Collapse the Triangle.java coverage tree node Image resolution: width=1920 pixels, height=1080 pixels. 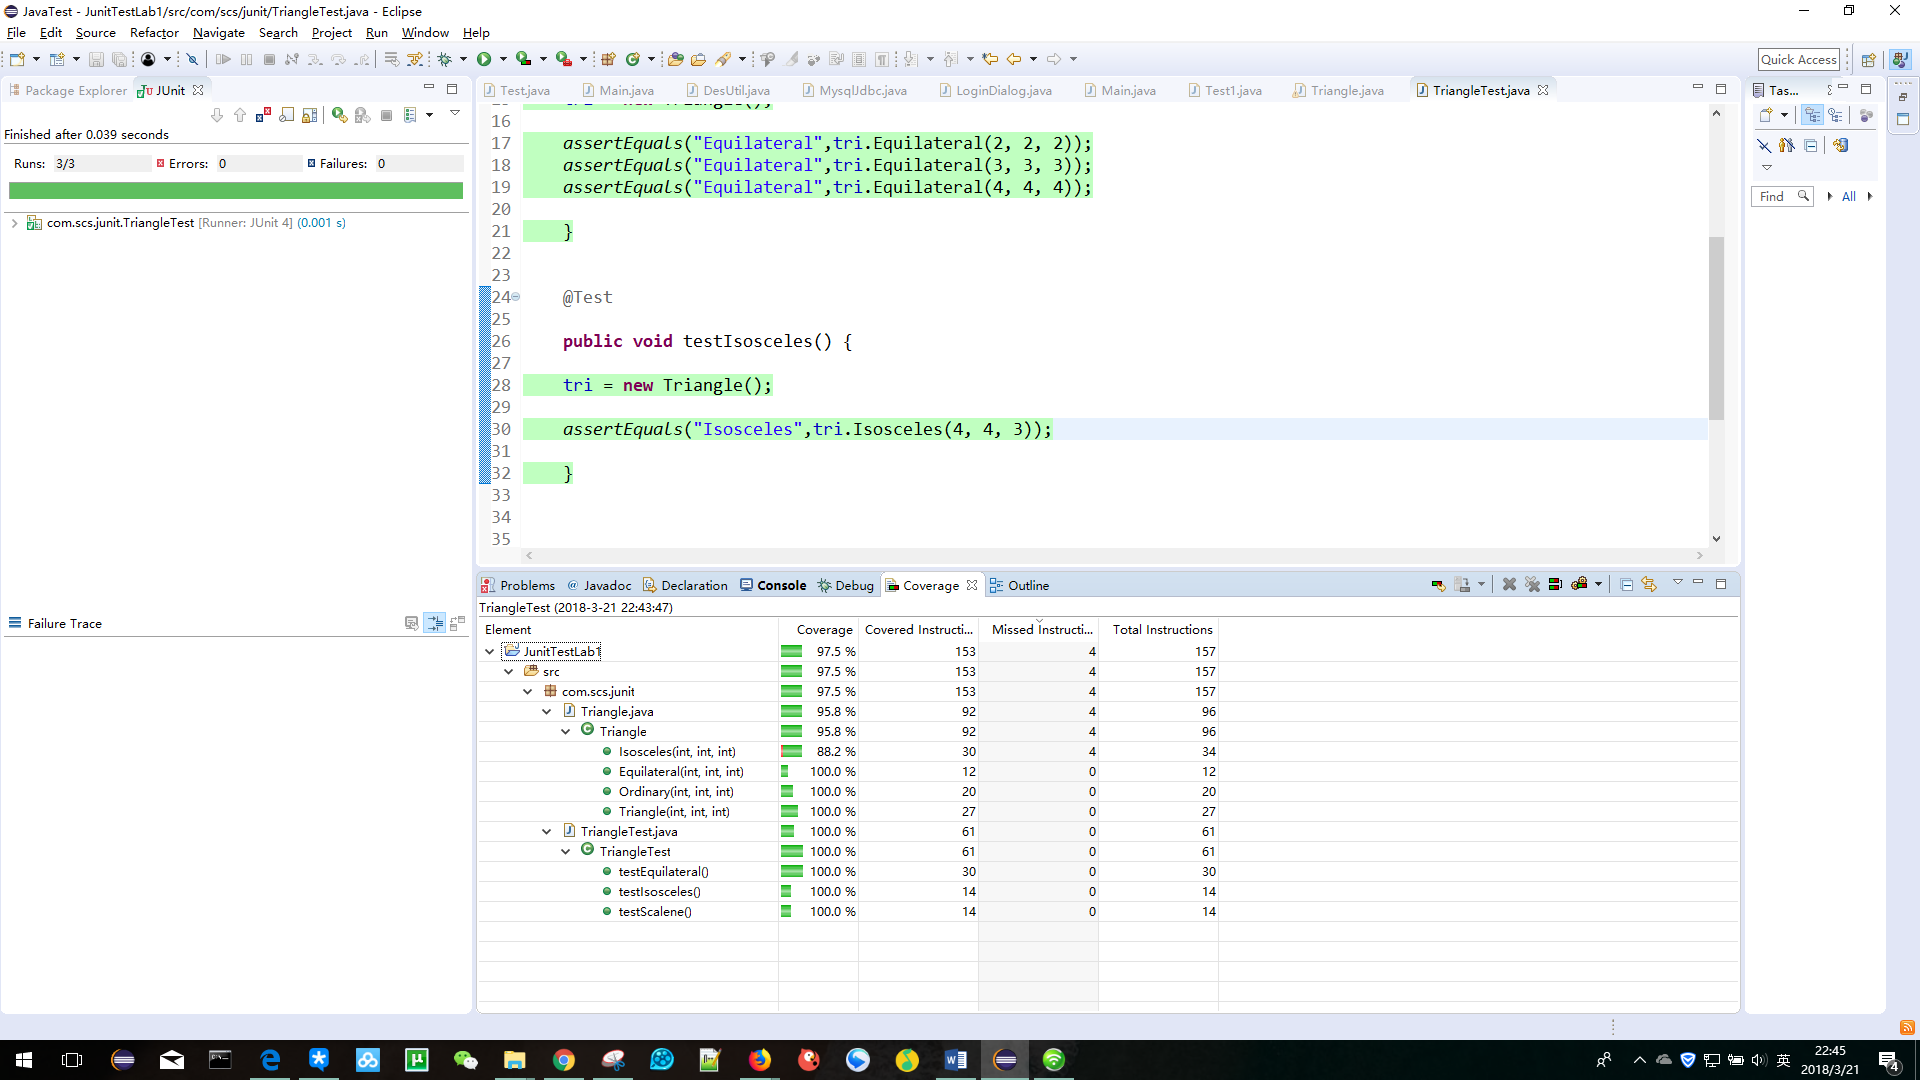(546, 711)
